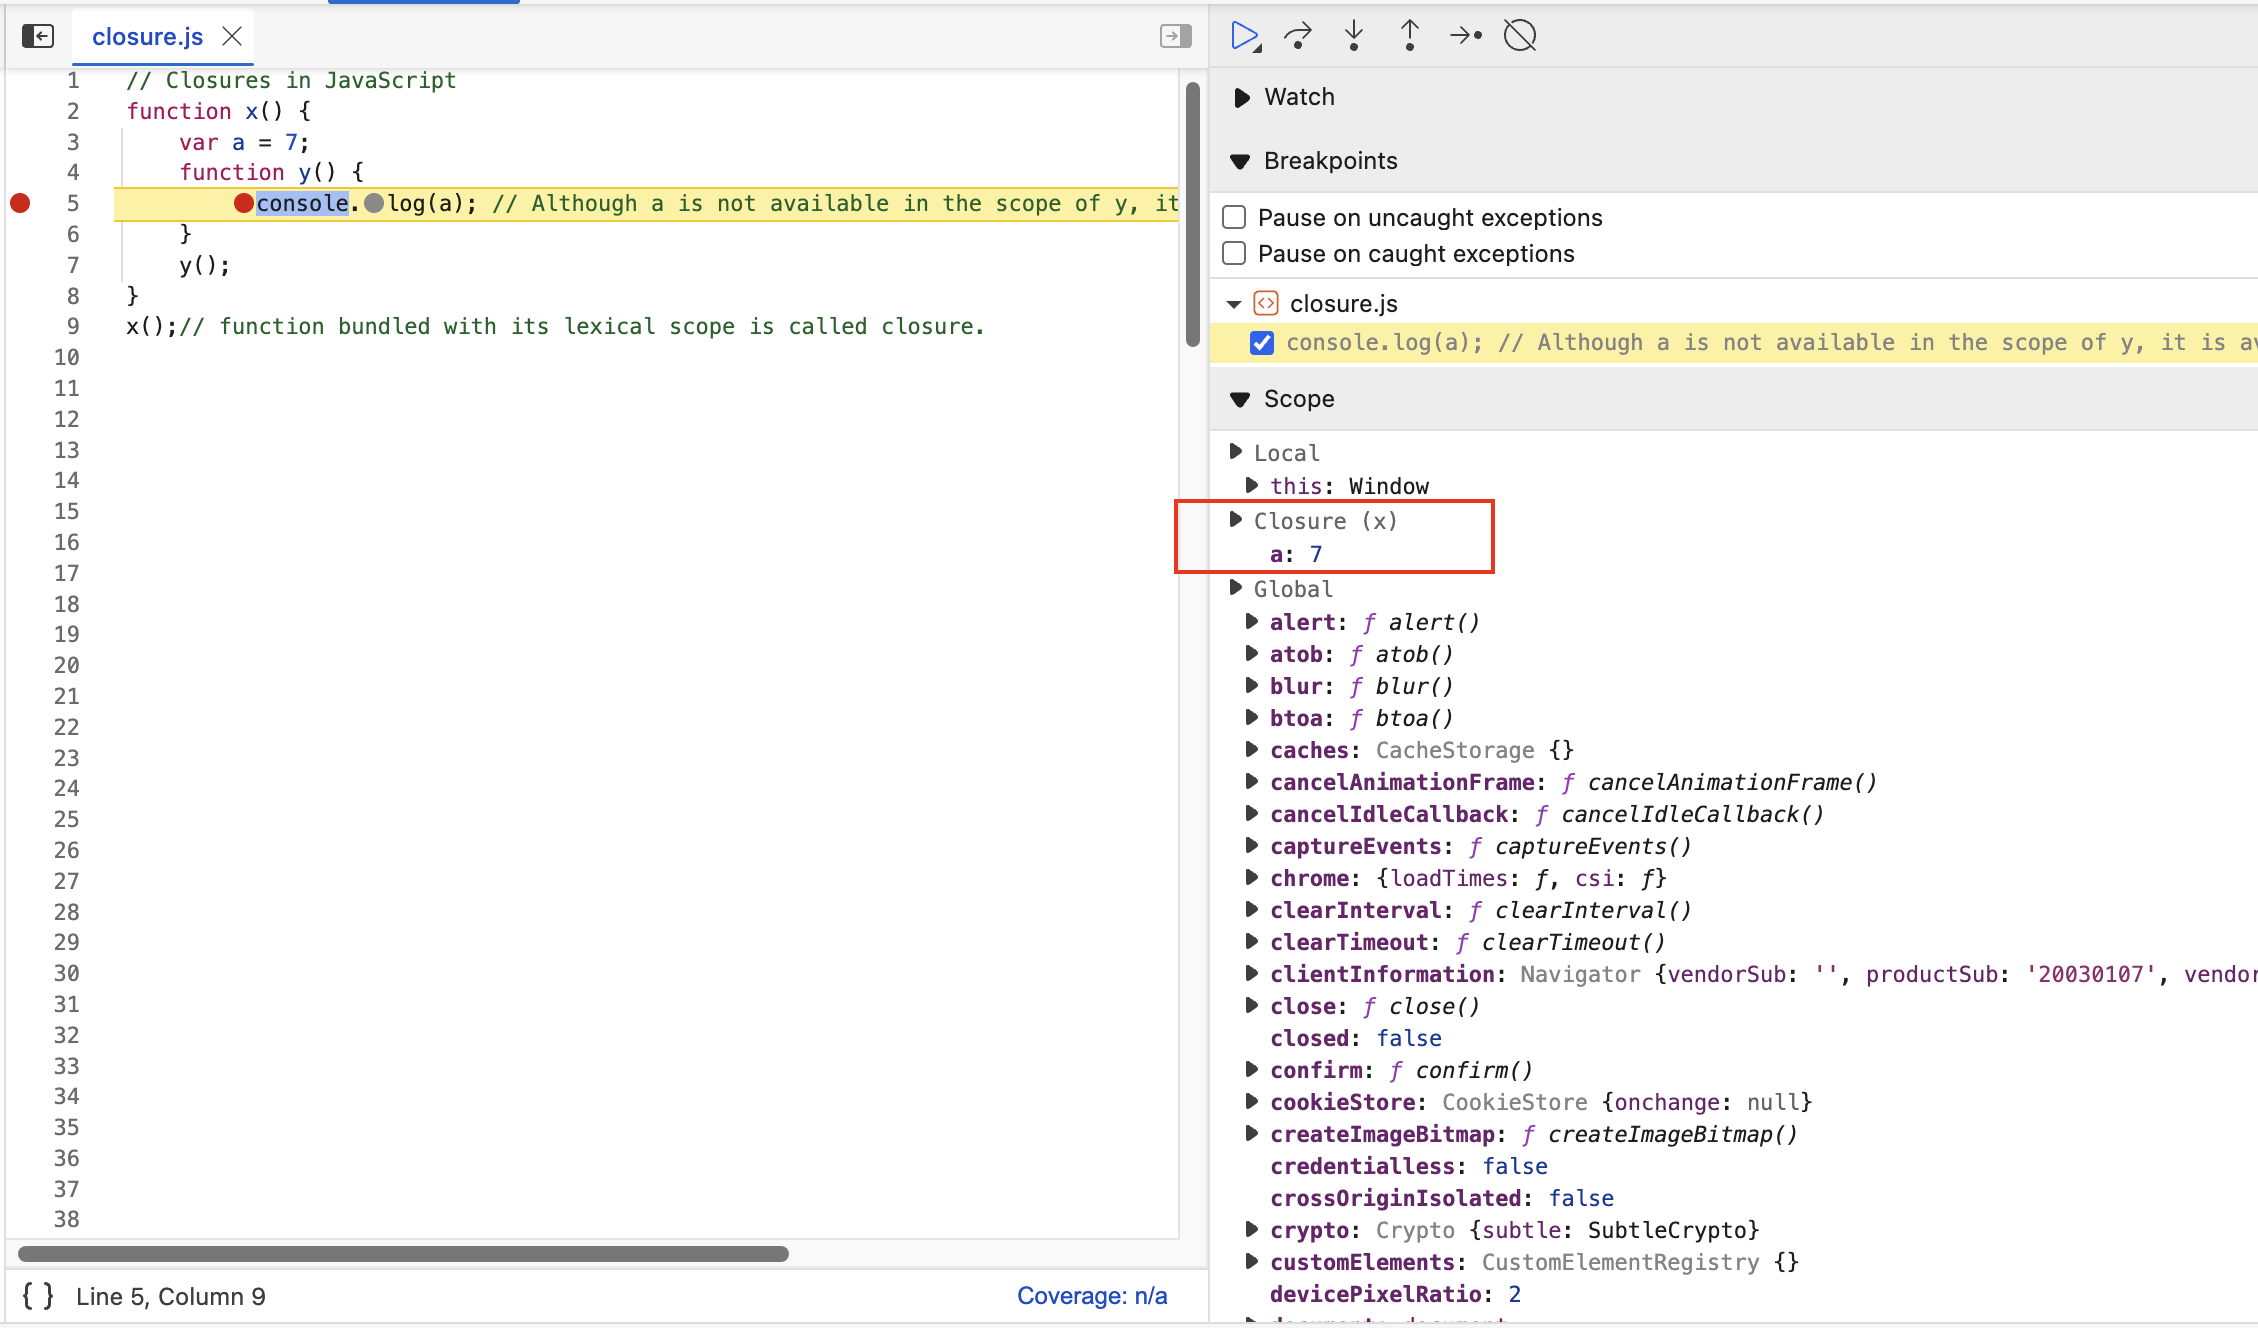
Task: Expand the chrome object entry
Action: [1252, 877]
